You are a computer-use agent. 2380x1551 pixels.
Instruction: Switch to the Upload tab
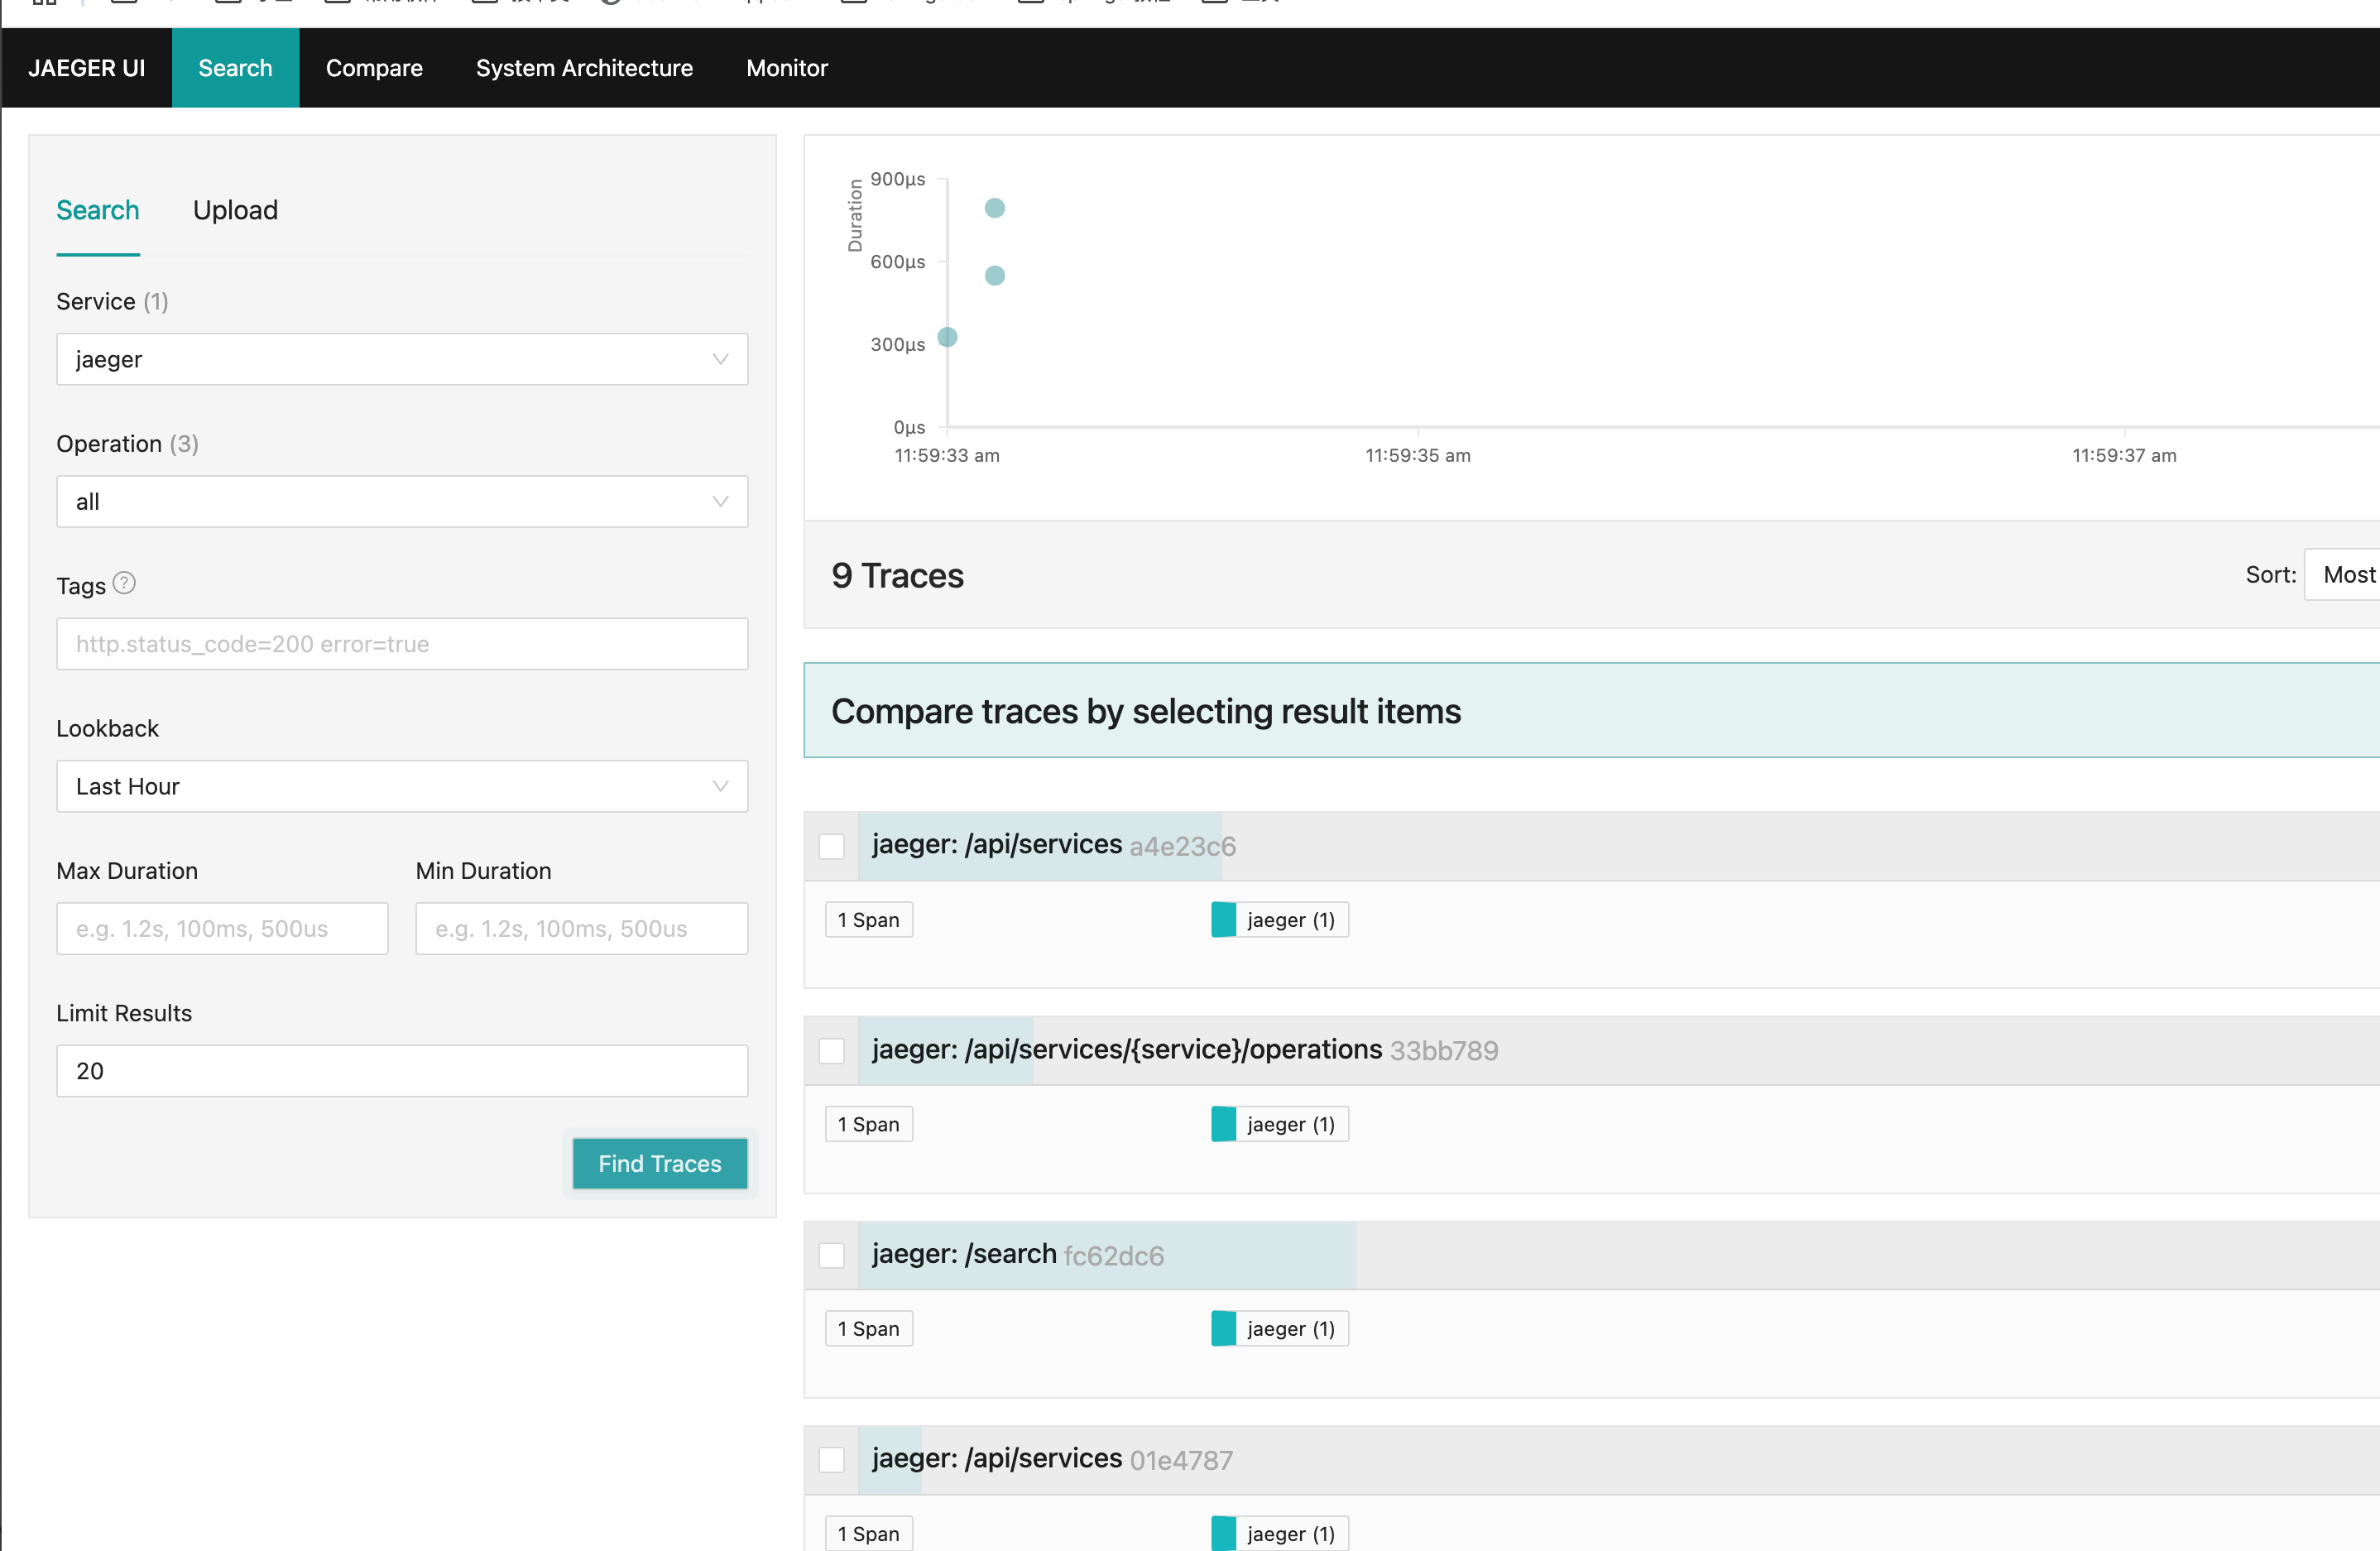[235, 210]
